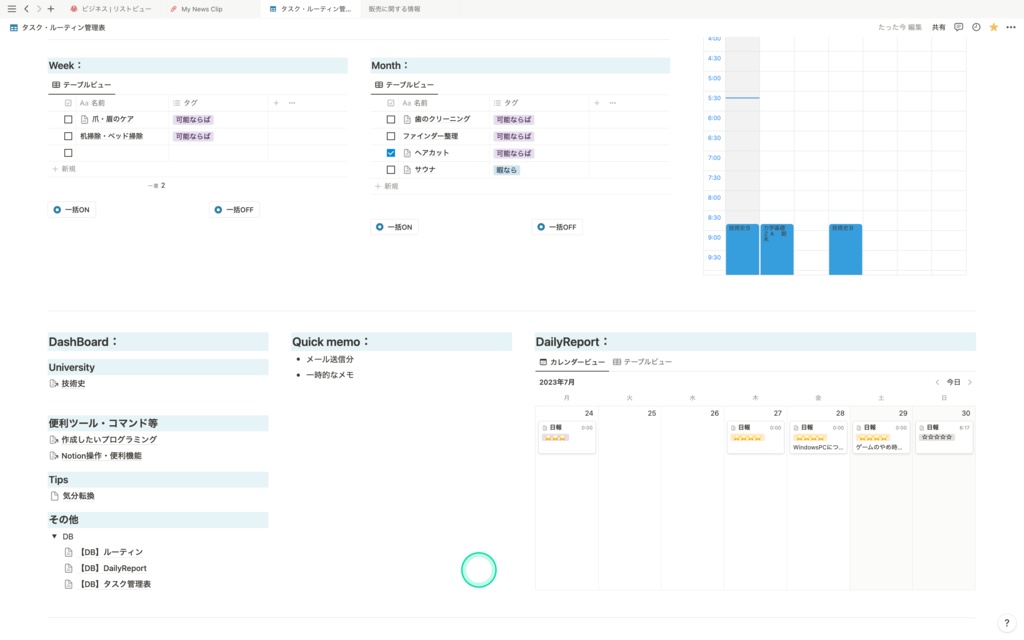Collapse the DB toggle list
The image size is (1024, 640).
[54, 536]
